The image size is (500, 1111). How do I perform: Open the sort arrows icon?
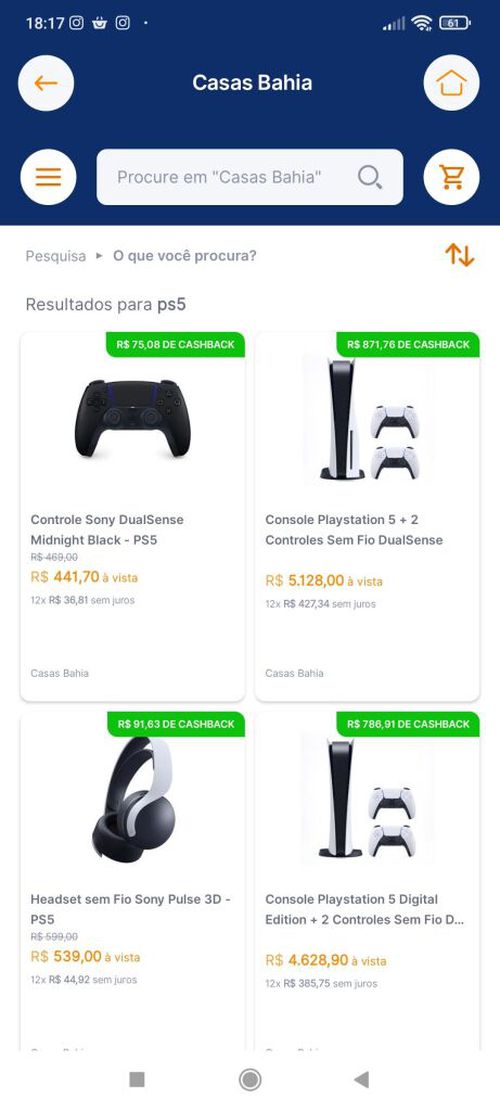(460, 255)
